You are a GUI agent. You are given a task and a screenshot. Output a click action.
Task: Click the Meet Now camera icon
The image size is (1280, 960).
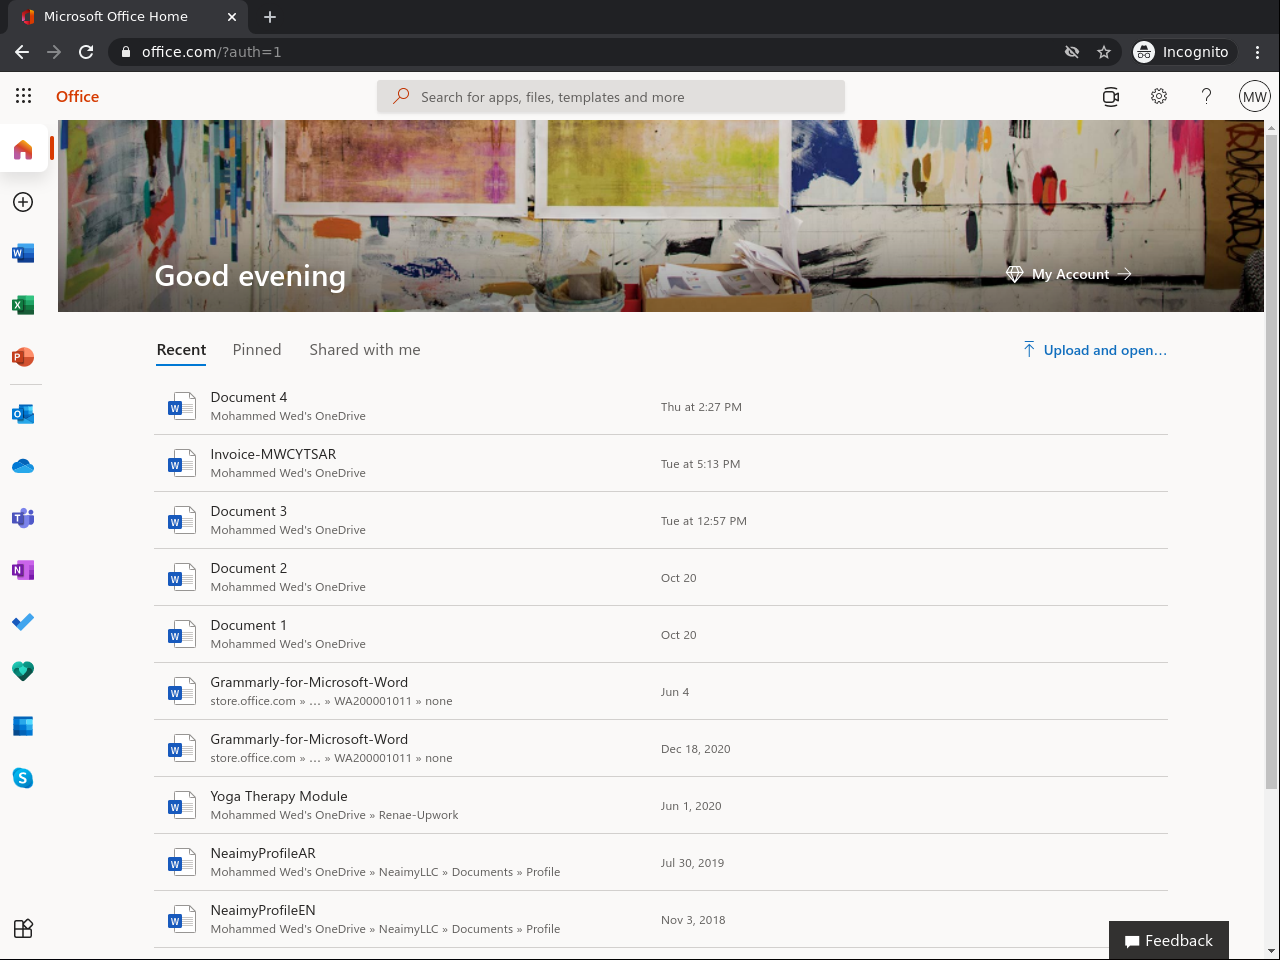click(1110, 96)
